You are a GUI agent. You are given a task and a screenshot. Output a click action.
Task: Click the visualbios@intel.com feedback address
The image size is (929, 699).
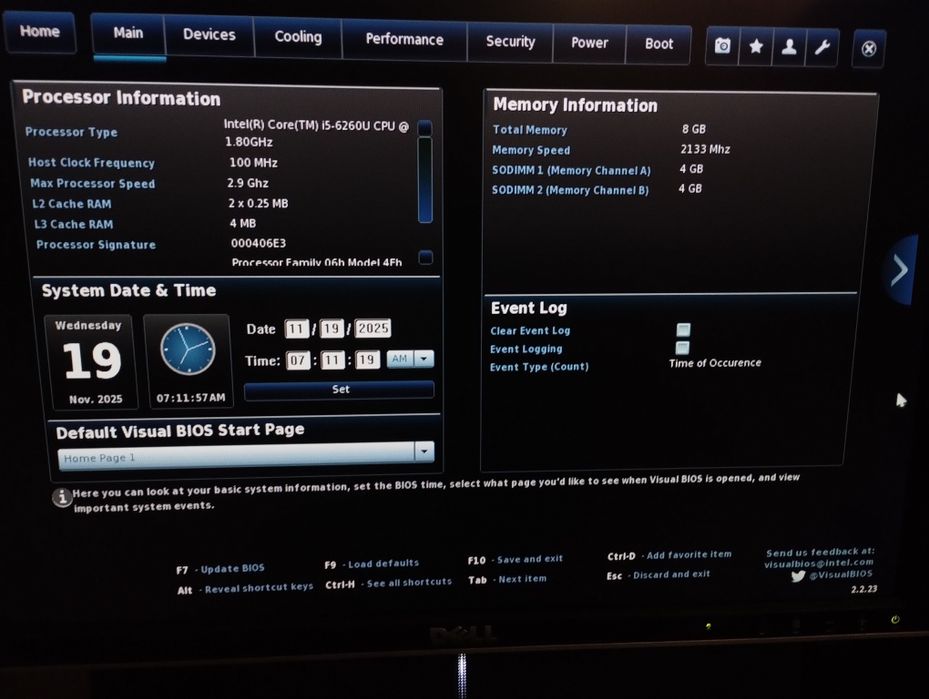point(819,563)
